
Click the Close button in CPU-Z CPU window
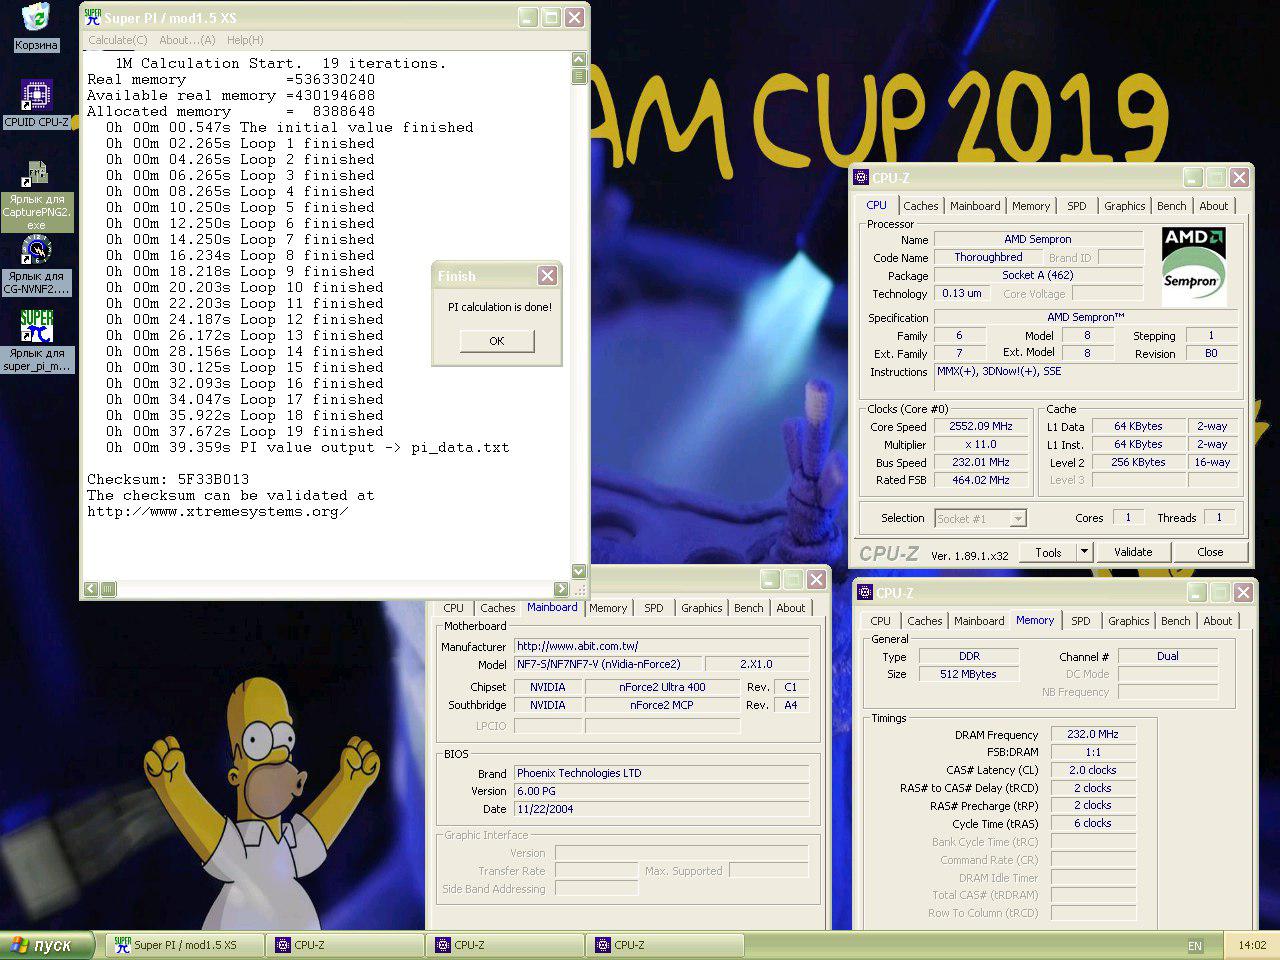[1210, 552]
